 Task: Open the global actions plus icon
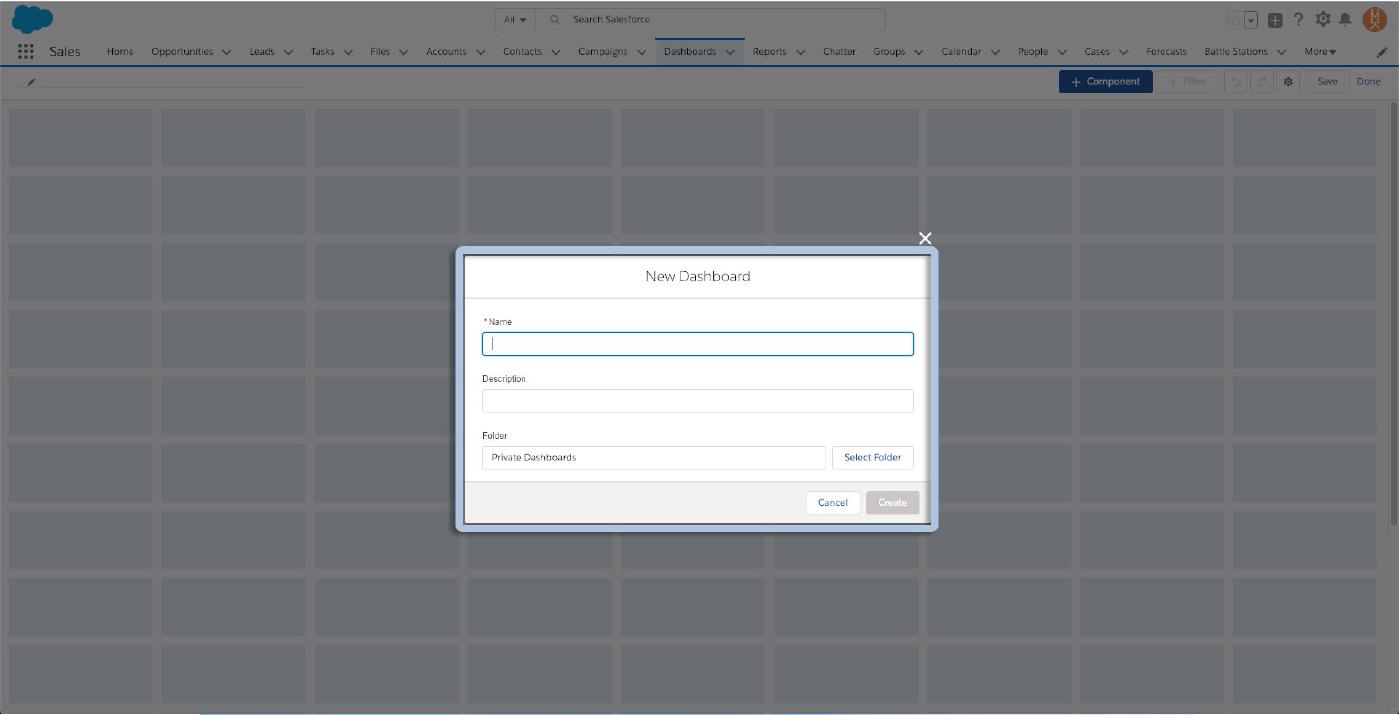tap(1275, 20)
